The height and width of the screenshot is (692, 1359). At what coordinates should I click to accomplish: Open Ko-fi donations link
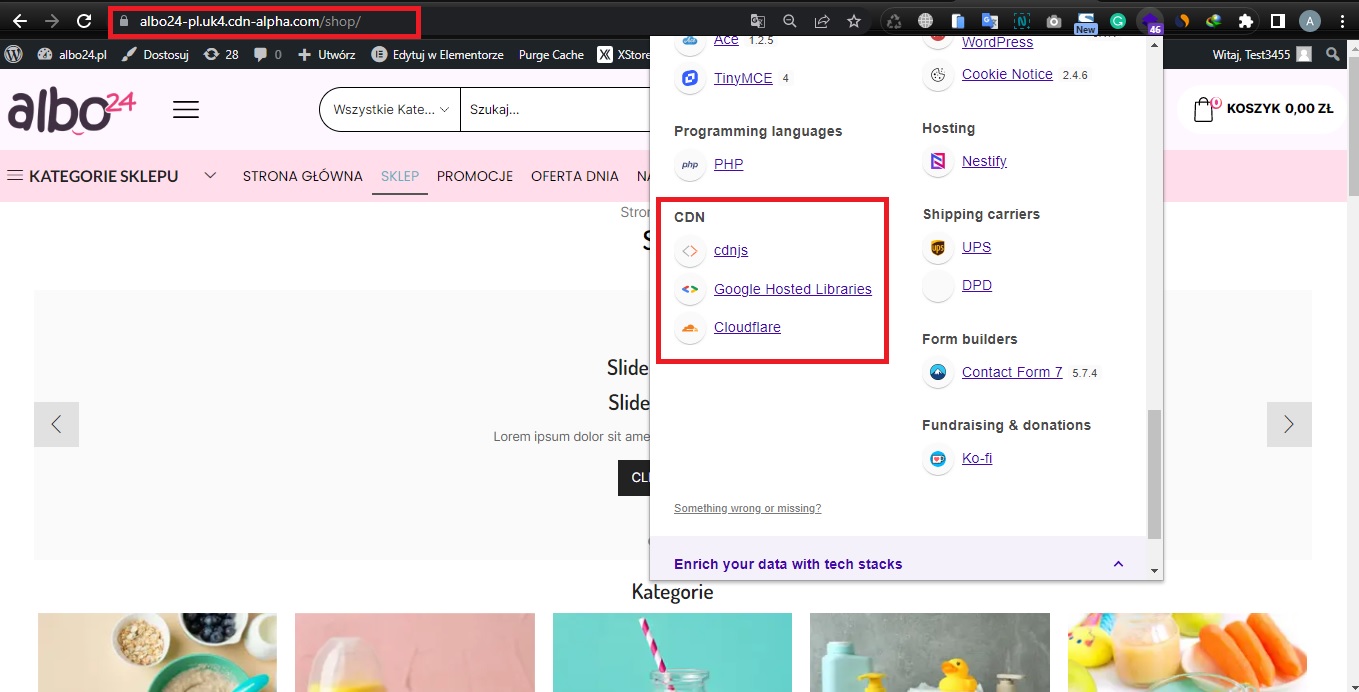977,458
